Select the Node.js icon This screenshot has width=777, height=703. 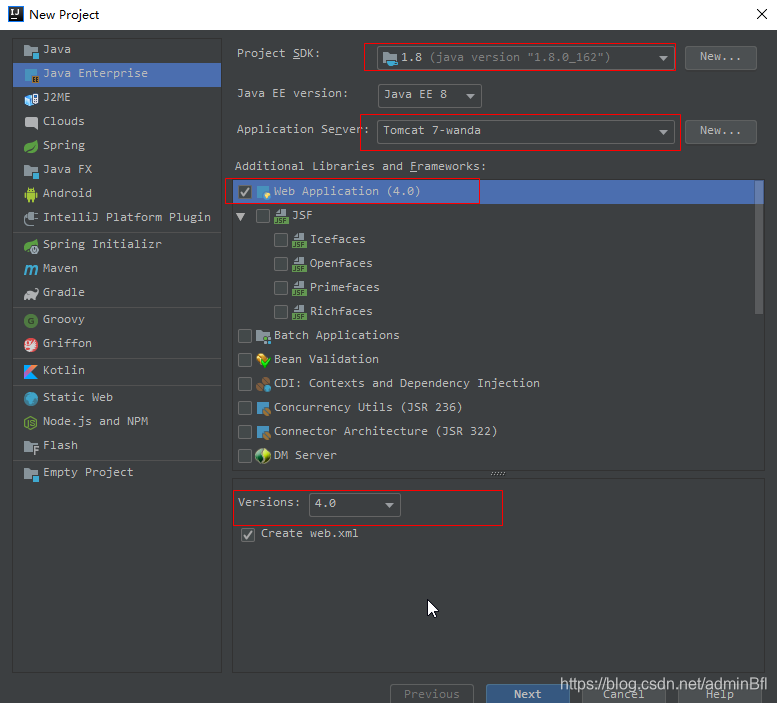pos(31,422)
